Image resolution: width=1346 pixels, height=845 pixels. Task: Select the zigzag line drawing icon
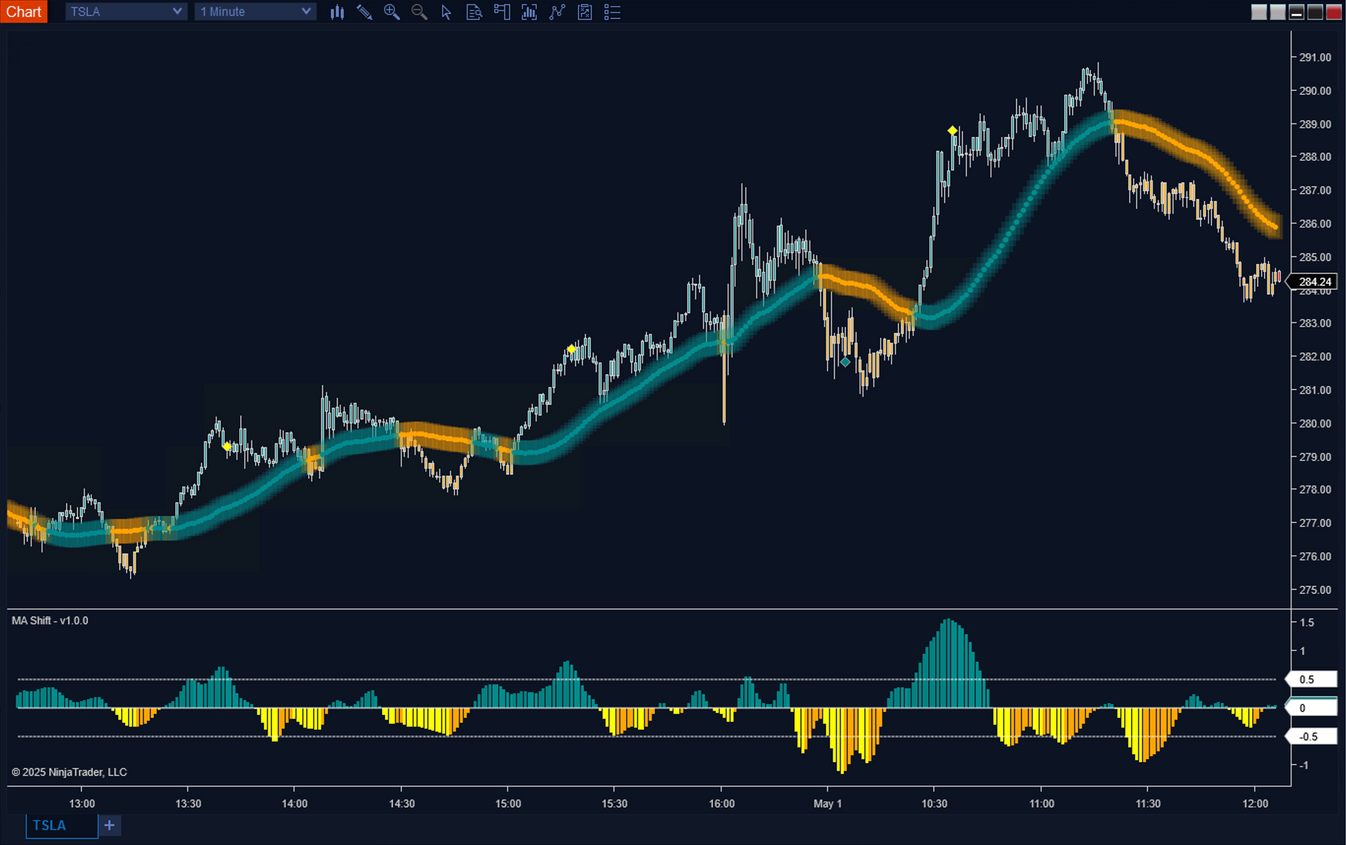coord(557,12)
